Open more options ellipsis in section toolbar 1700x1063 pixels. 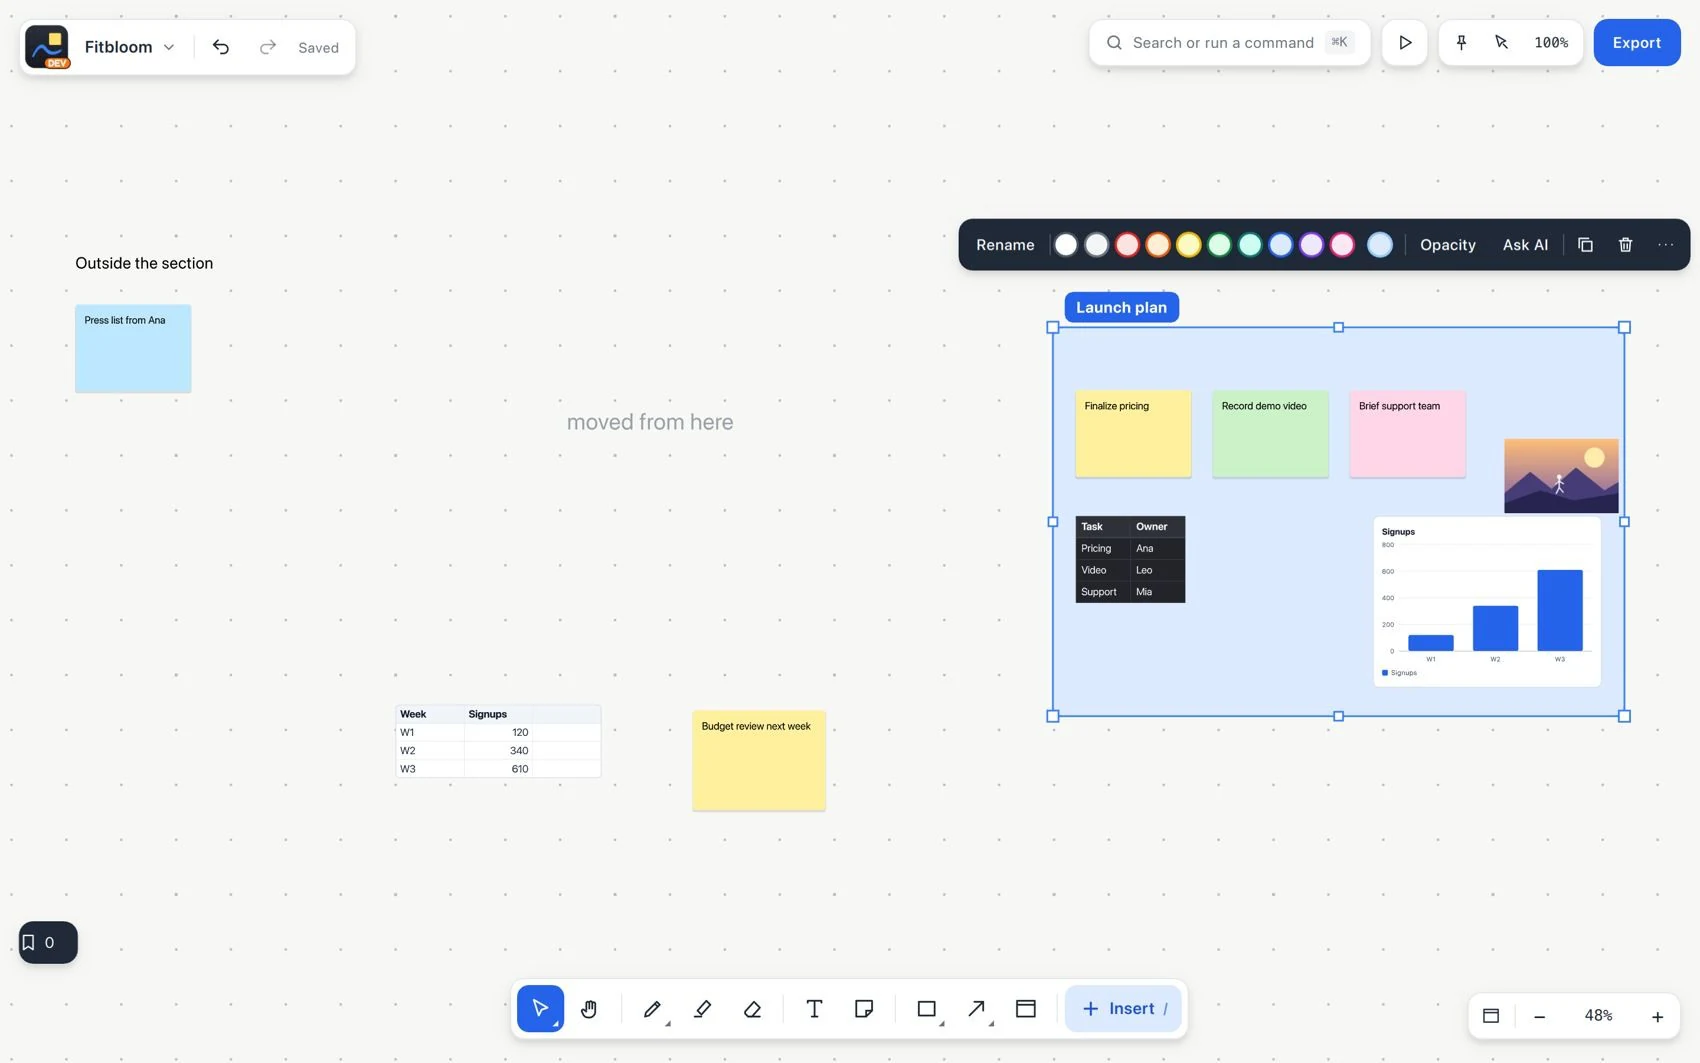pos(1666,245)
